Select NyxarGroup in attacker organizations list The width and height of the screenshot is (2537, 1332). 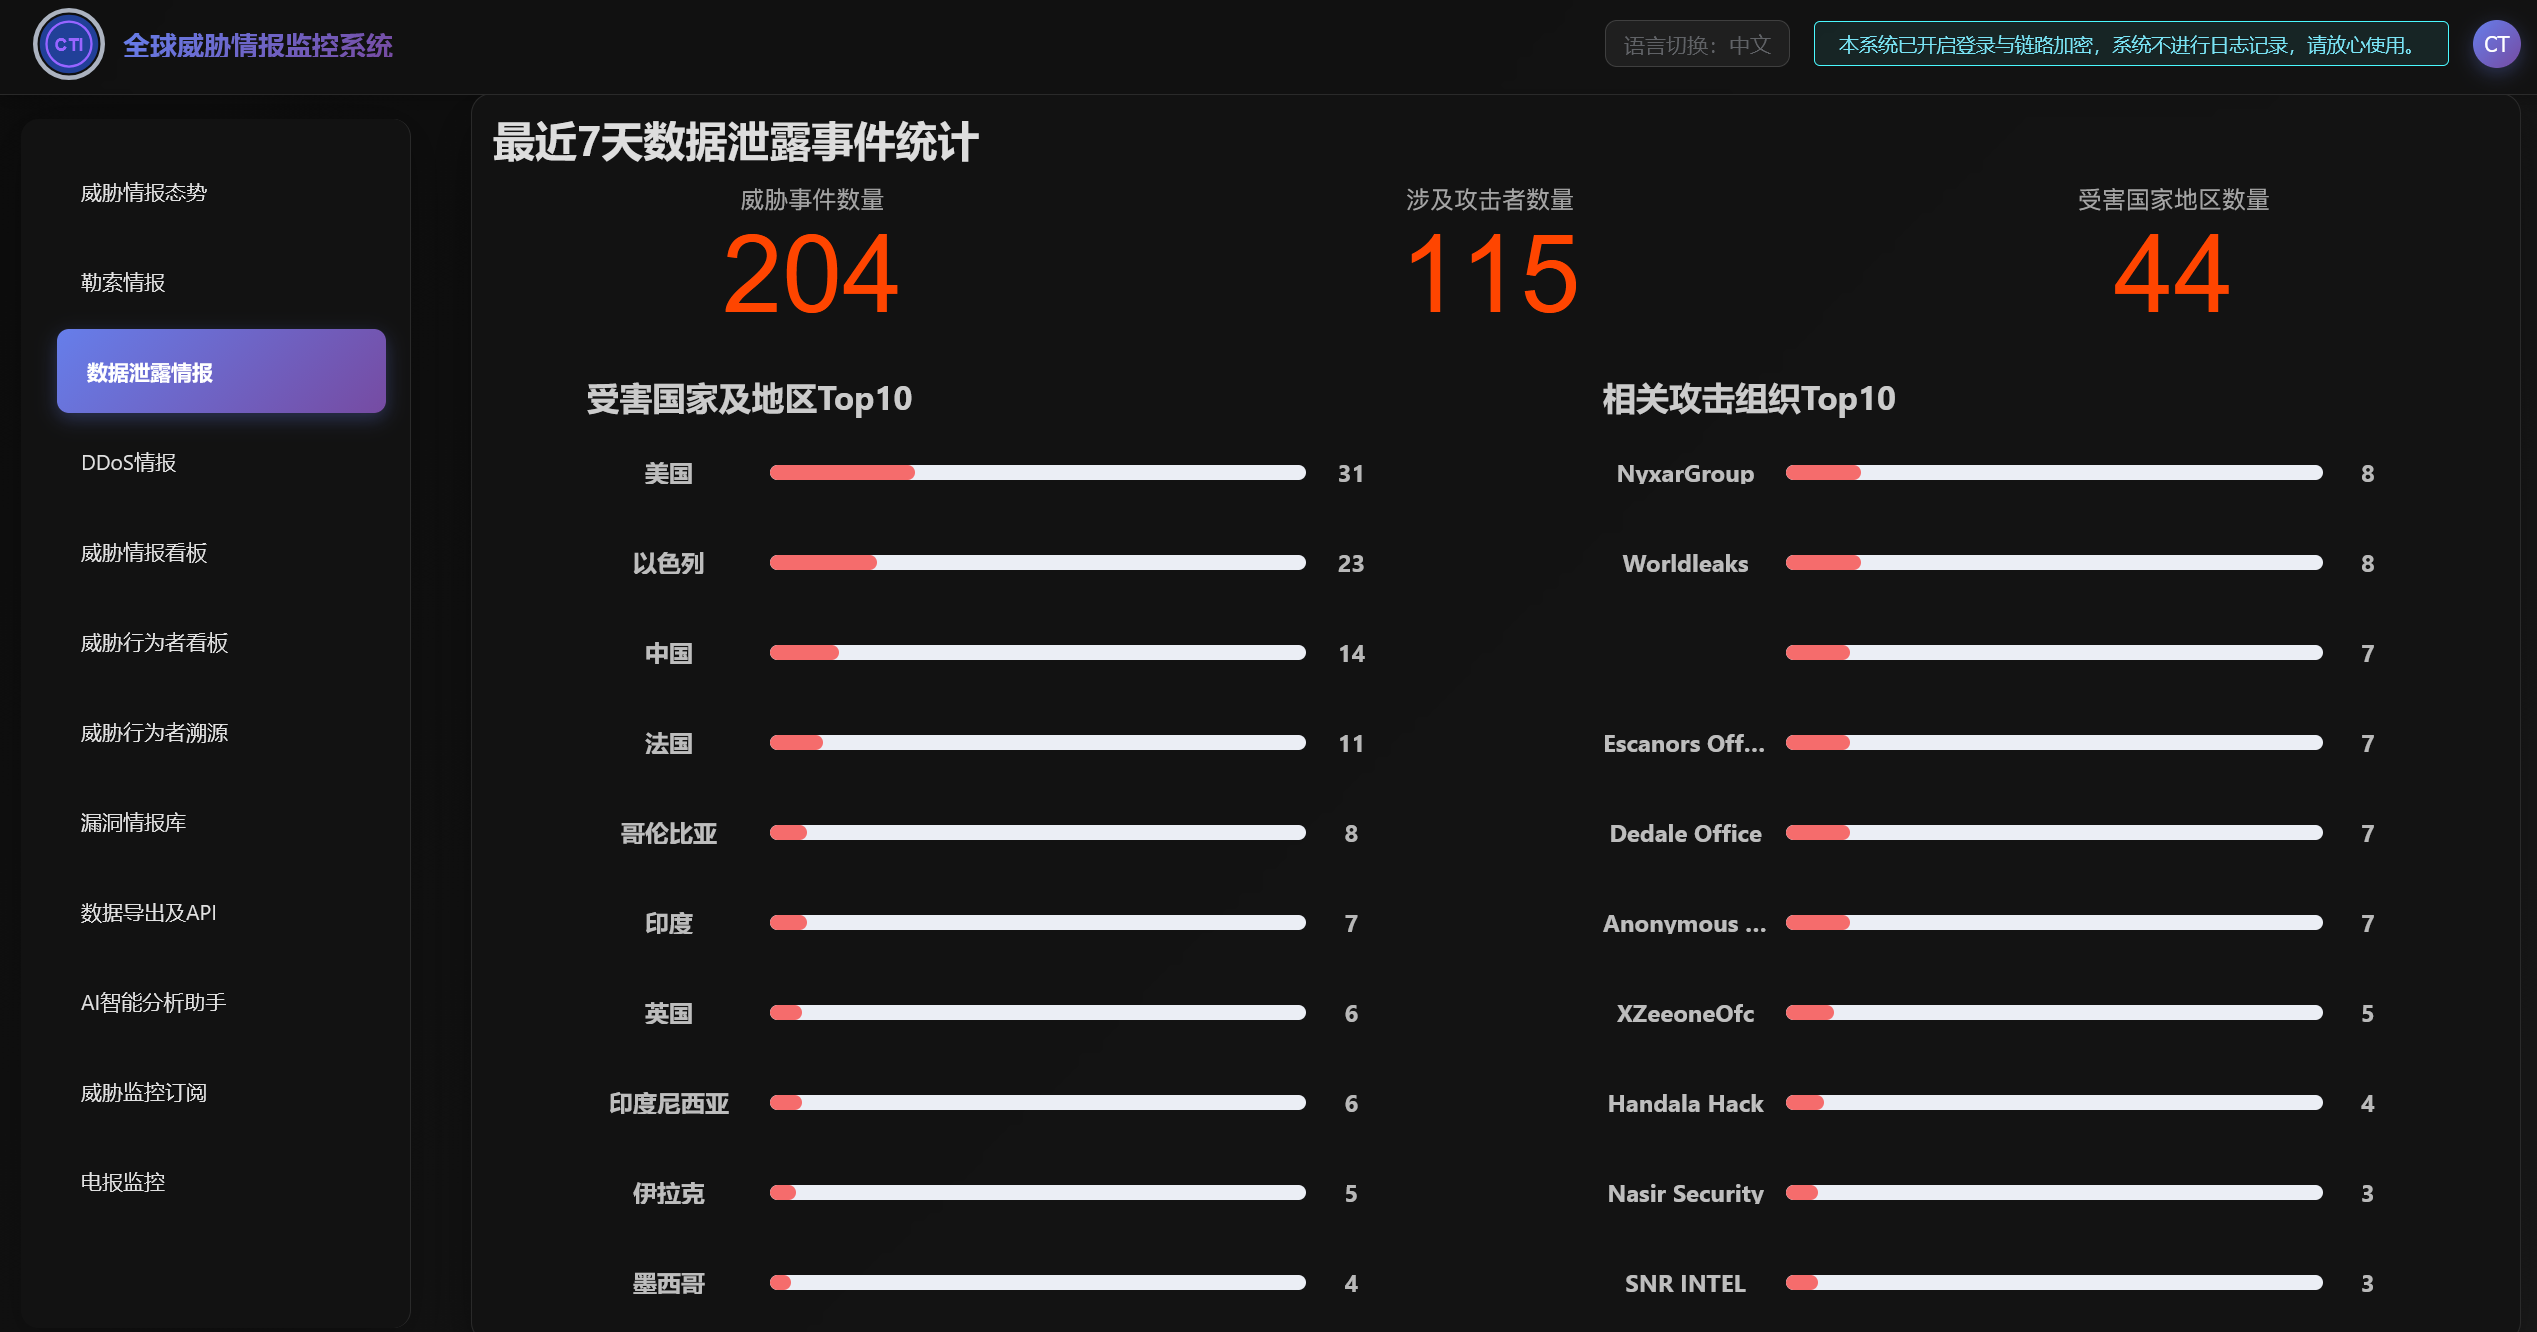click(1684, 473)
